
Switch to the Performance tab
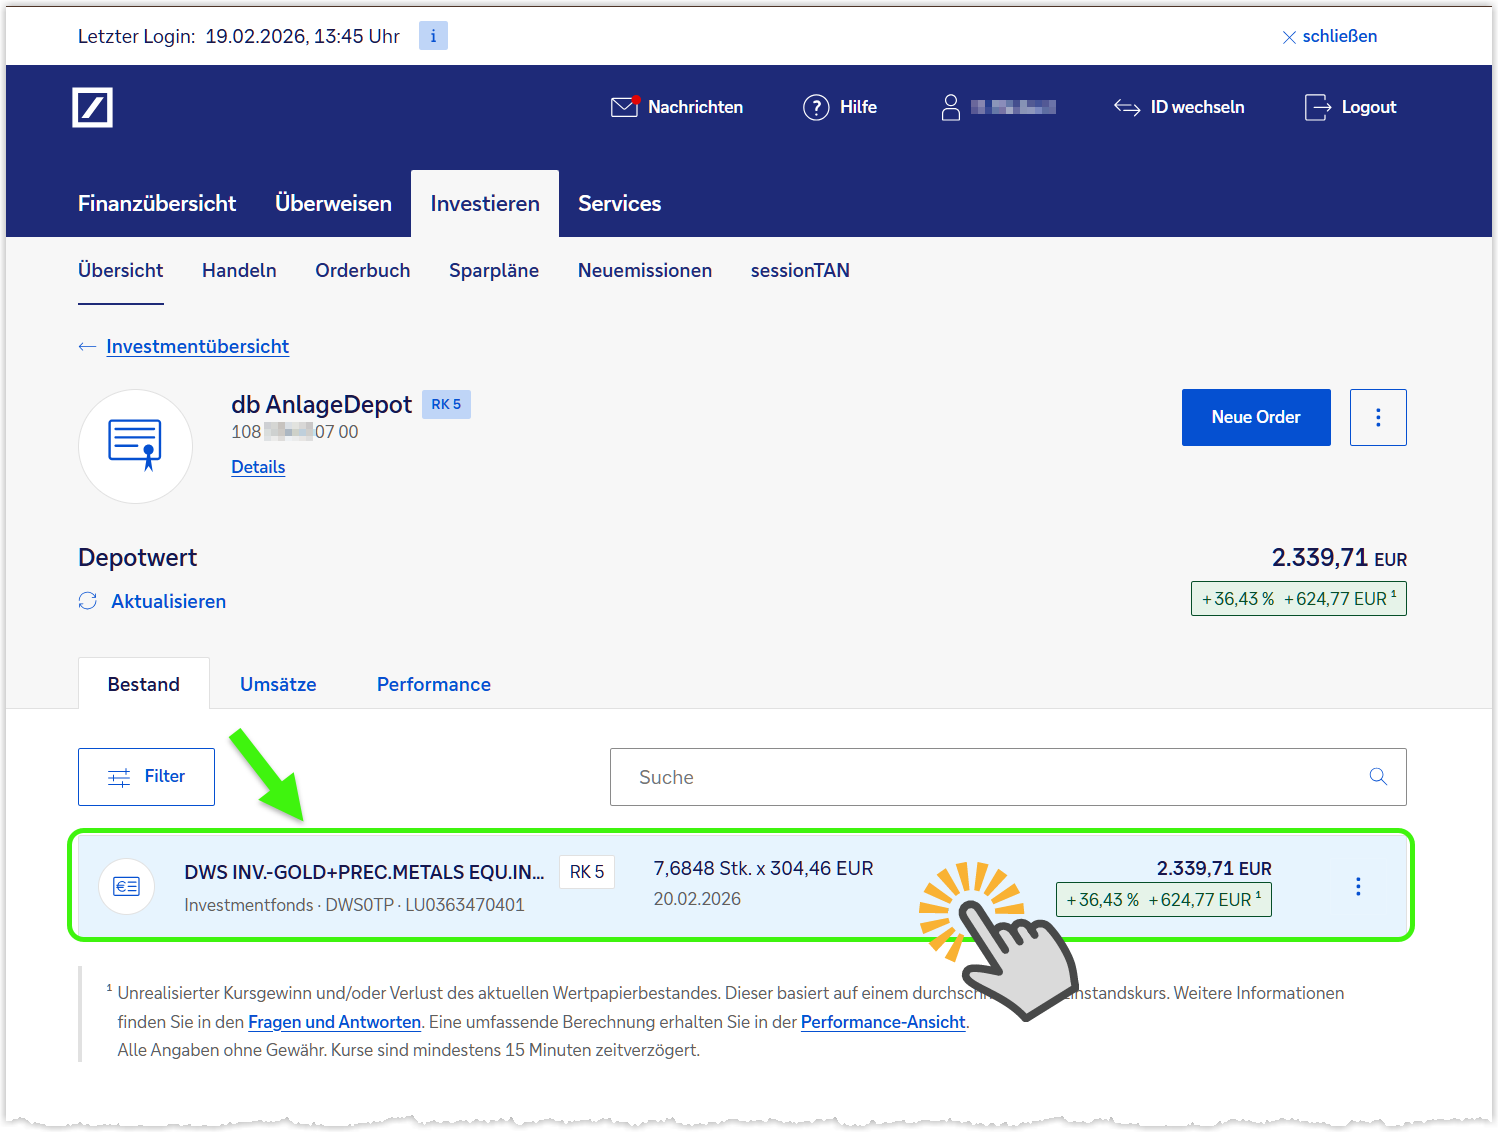[x=433, y=684]
